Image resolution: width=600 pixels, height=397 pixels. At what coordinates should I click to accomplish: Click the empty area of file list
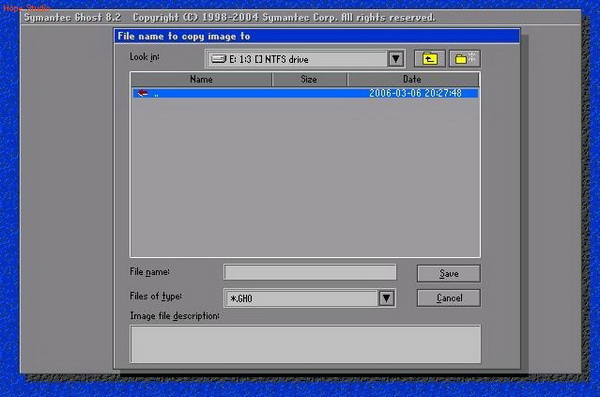point(305,176)
